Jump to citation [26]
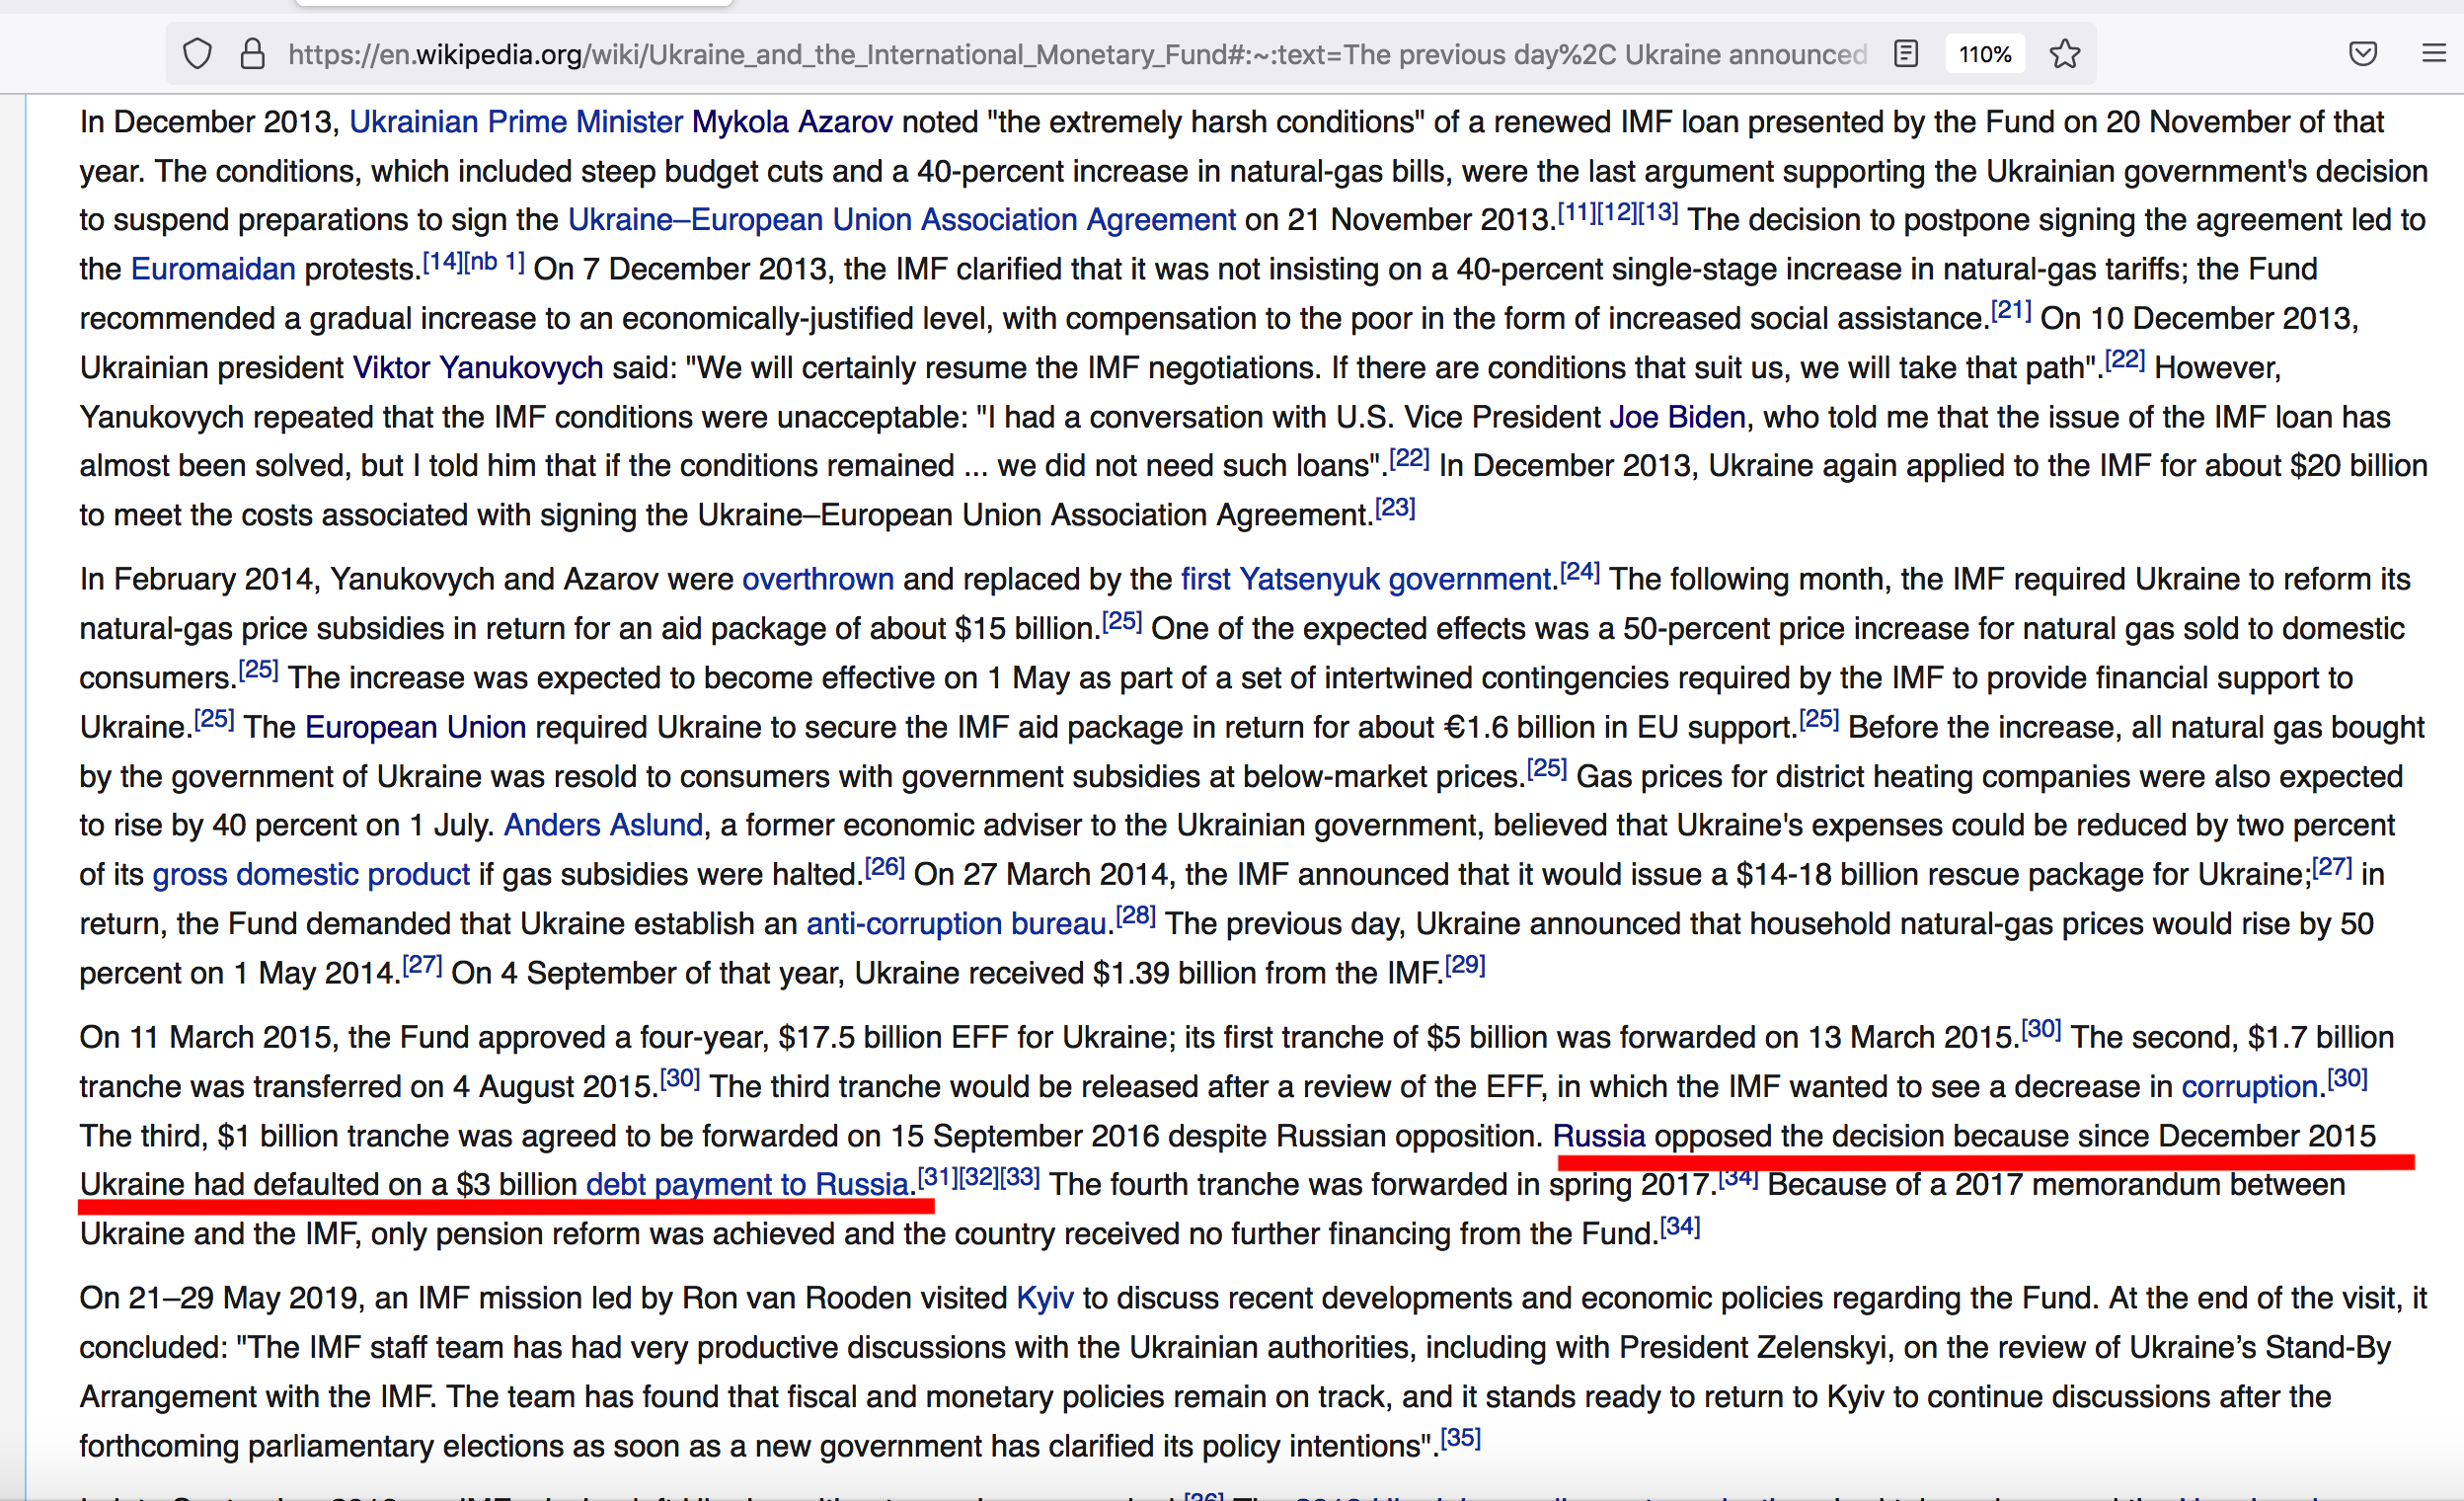This screenshot has width=2464, height=1501. coord(884,867)
